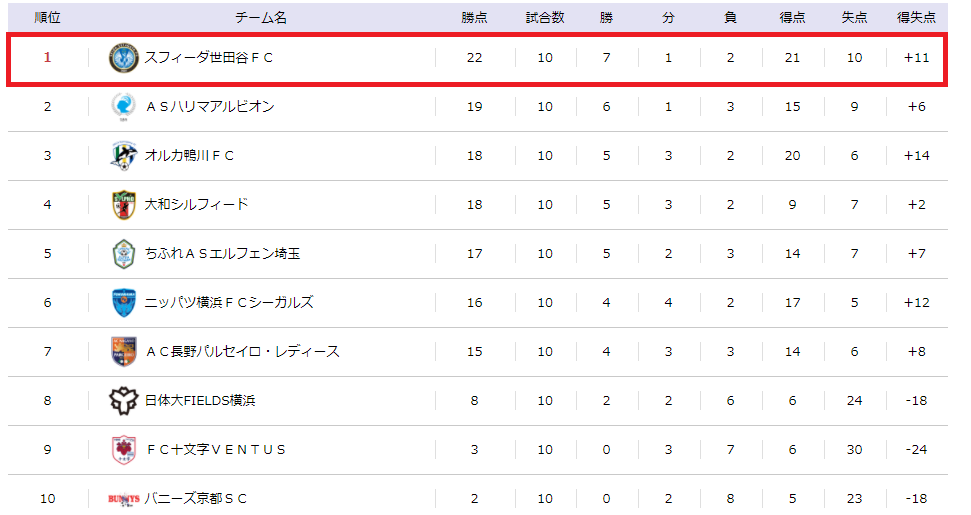Select the 大和シルフィード shield logo
The height and width of the screenshot is (515, 971).
coord(124,205)
